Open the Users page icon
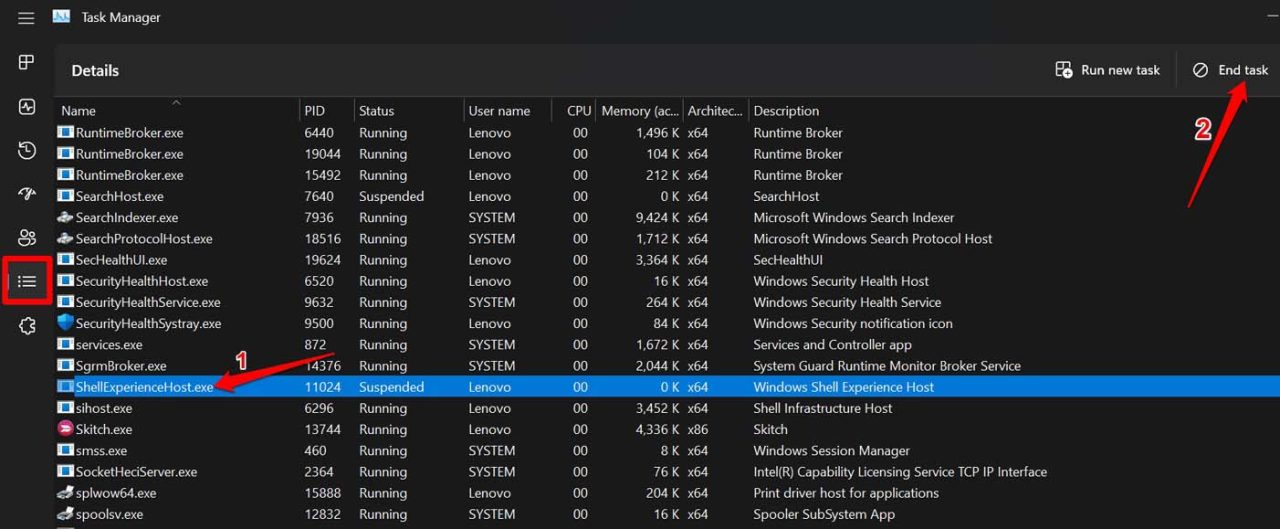 [x=27, y=238]
